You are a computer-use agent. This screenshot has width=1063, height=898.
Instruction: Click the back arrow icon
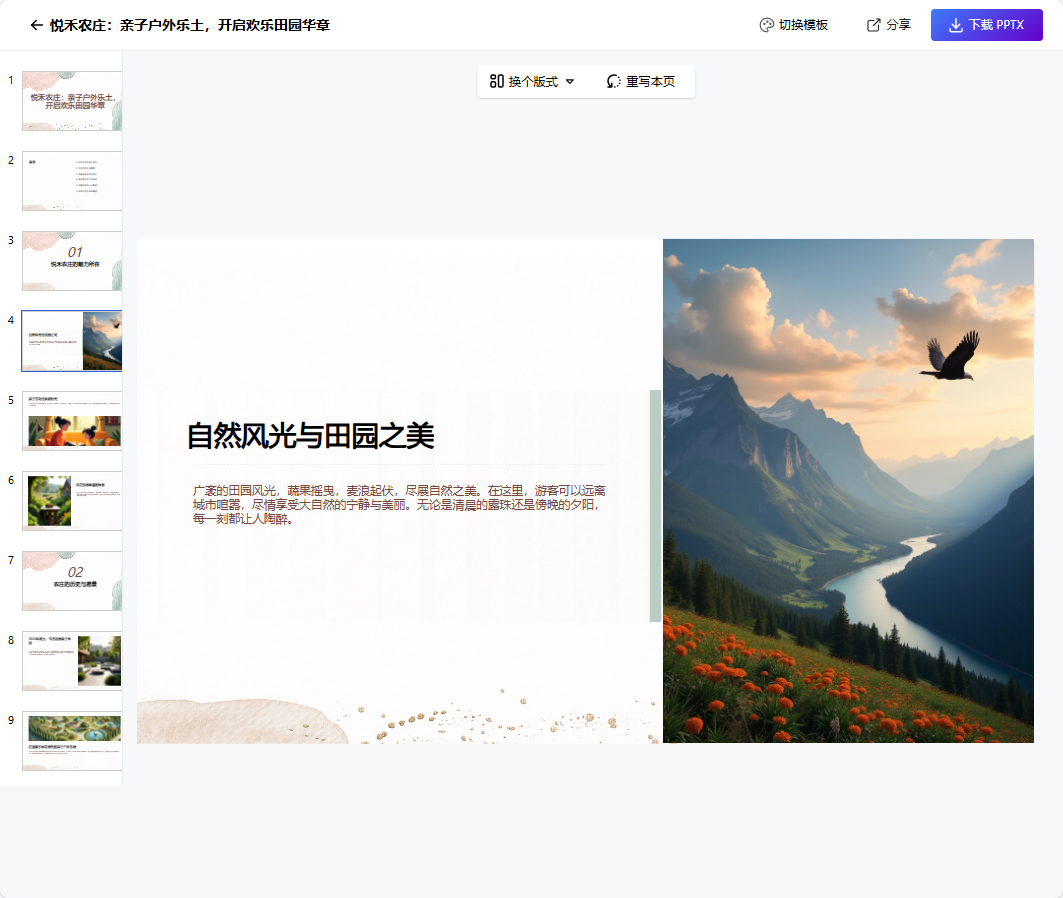(37, 25)
